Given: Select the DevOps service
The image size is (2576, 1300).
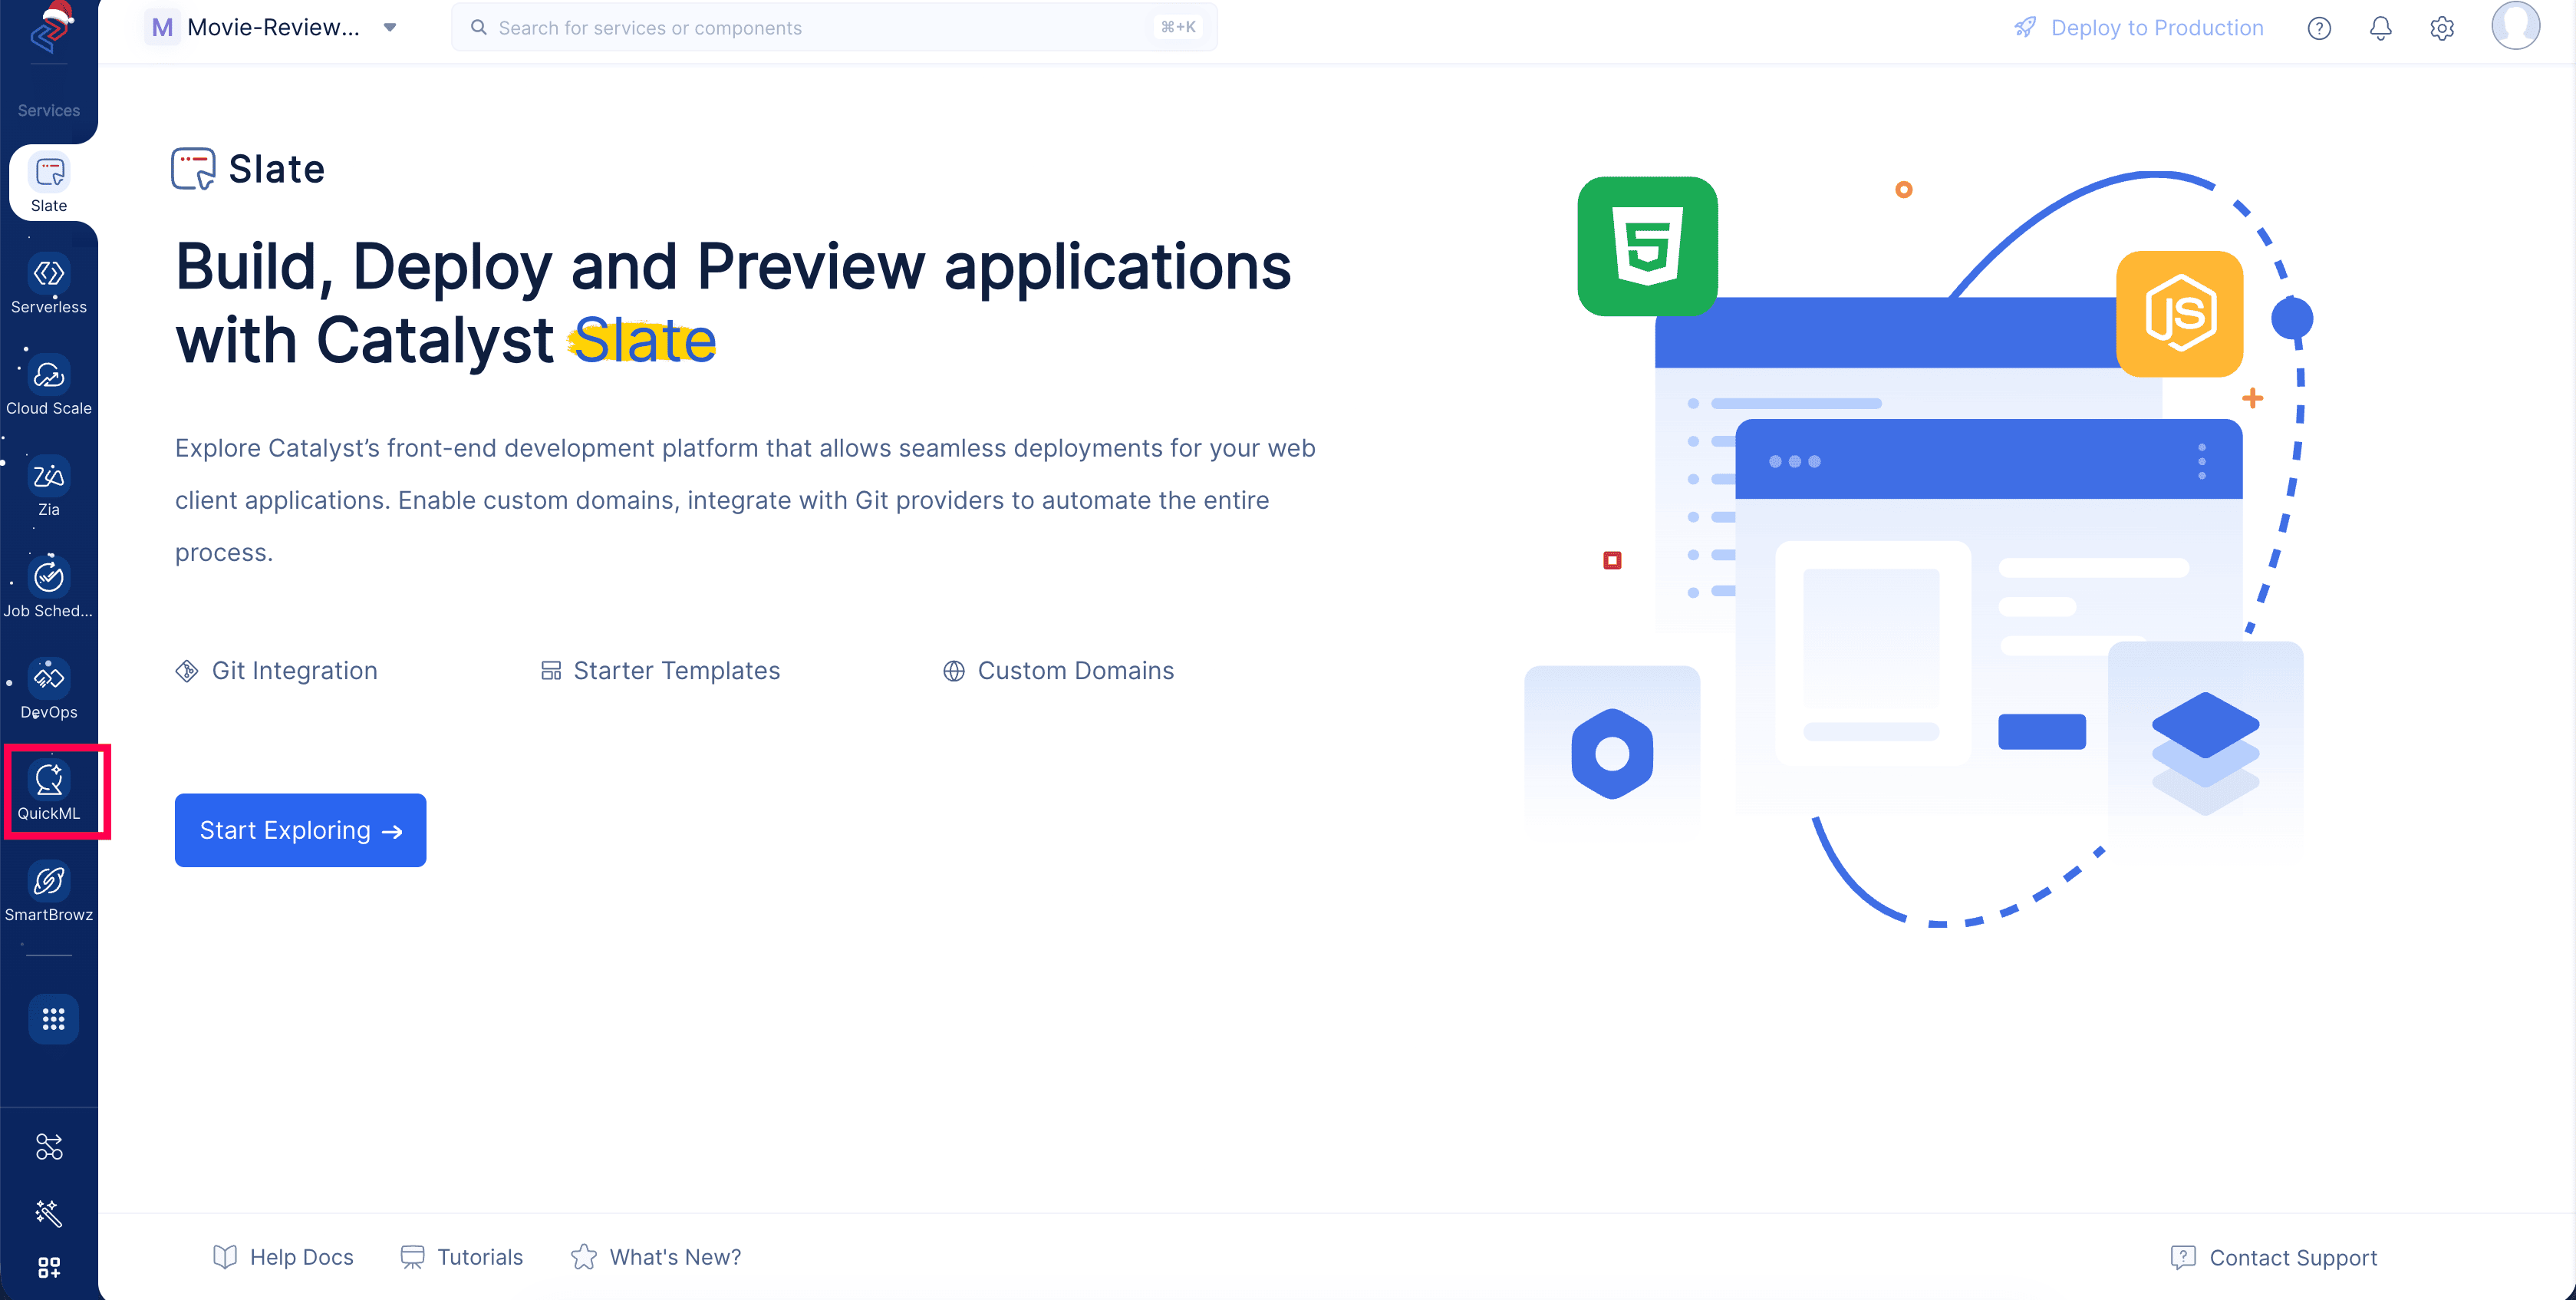Looking at the screenshot, I should [x=49, y=690].
